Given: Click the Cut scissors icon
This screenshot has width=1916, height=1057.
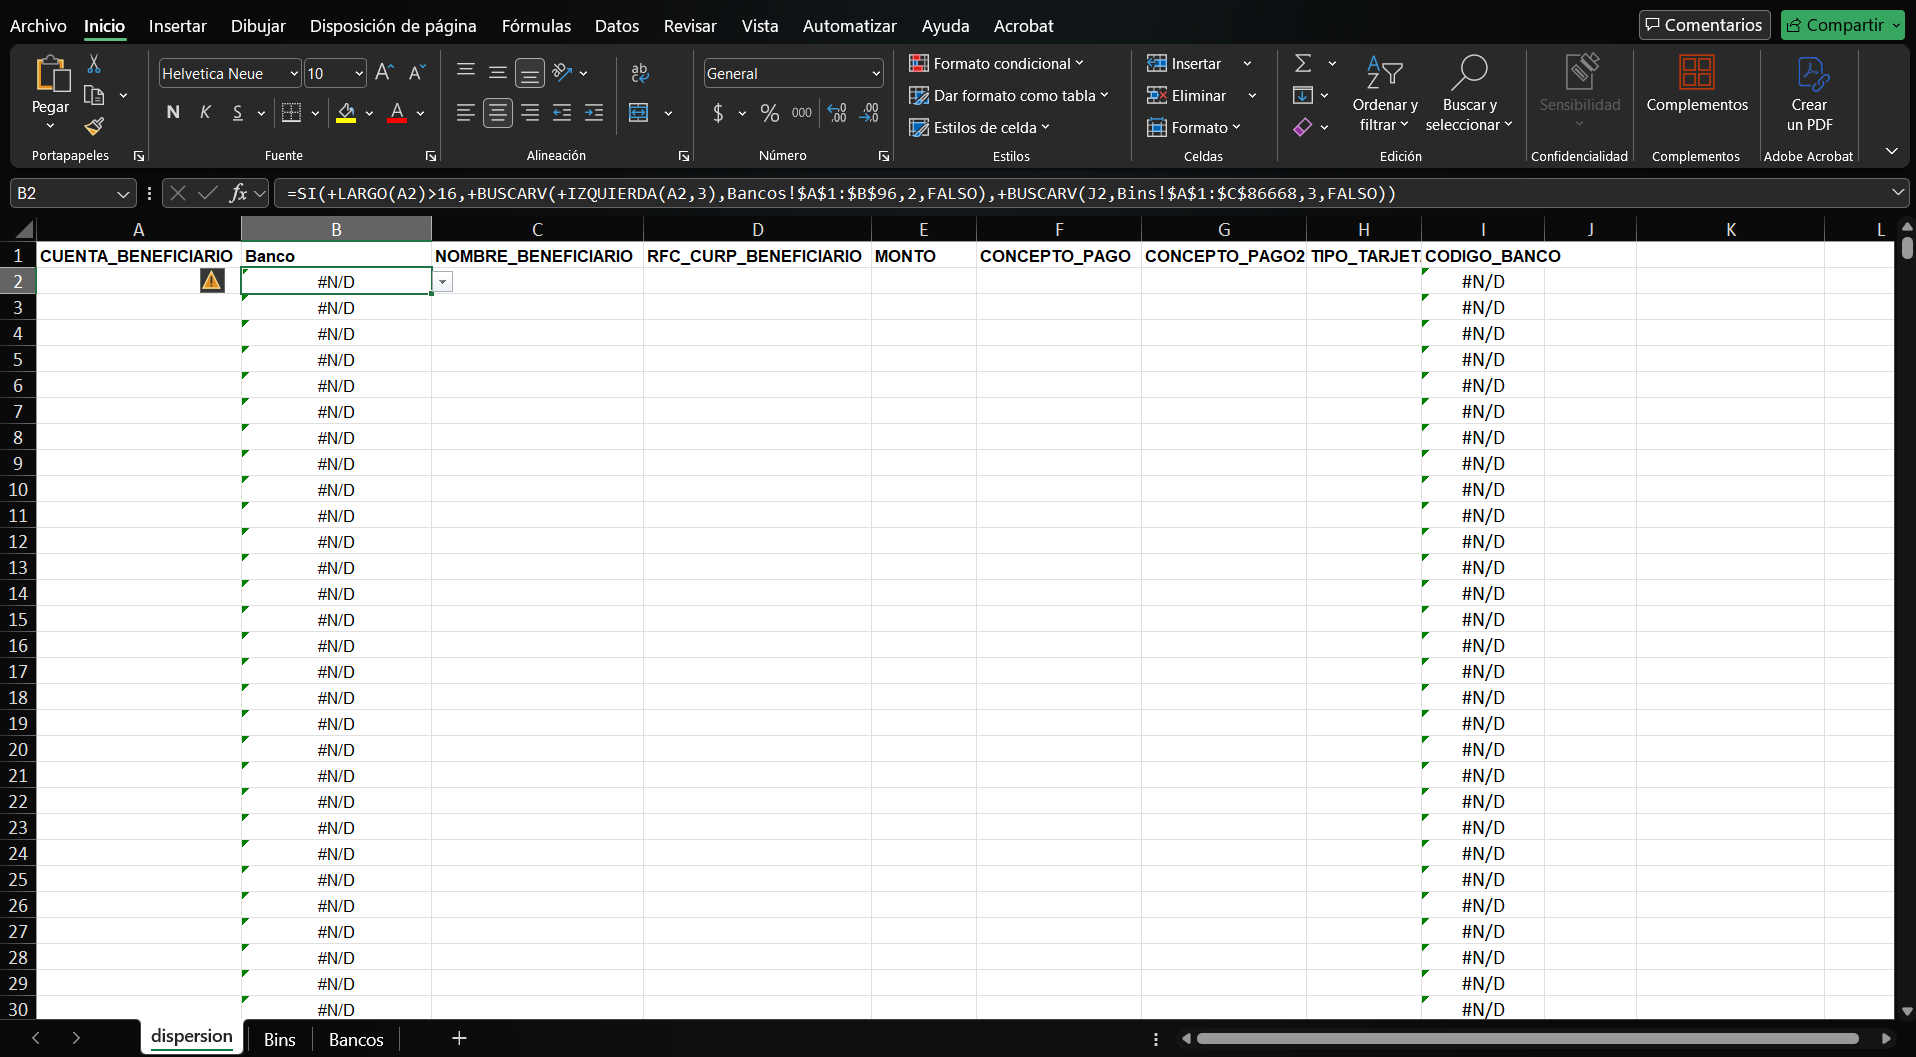Looking at the screenshot, I should 94,64.
